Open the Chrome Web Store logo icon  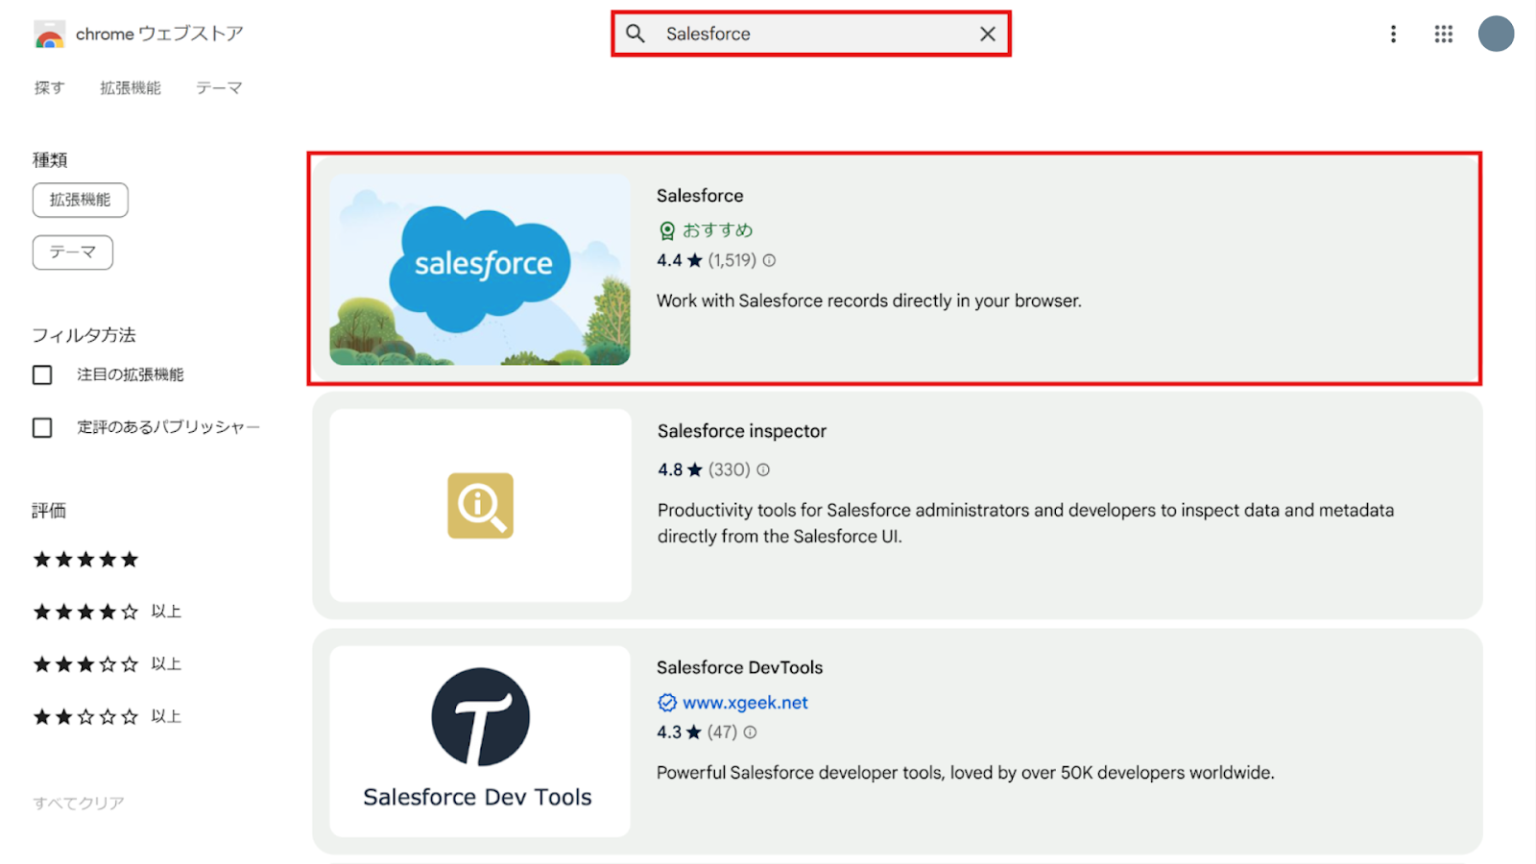[48, 33]
